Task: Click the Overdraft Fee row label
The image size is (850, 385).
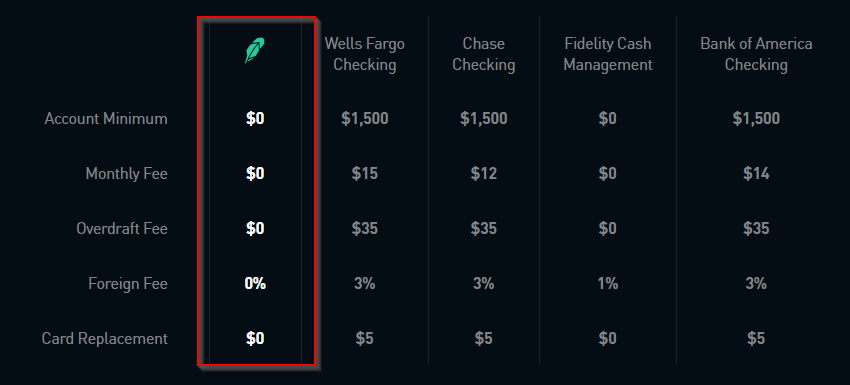Action: [122, 228]
